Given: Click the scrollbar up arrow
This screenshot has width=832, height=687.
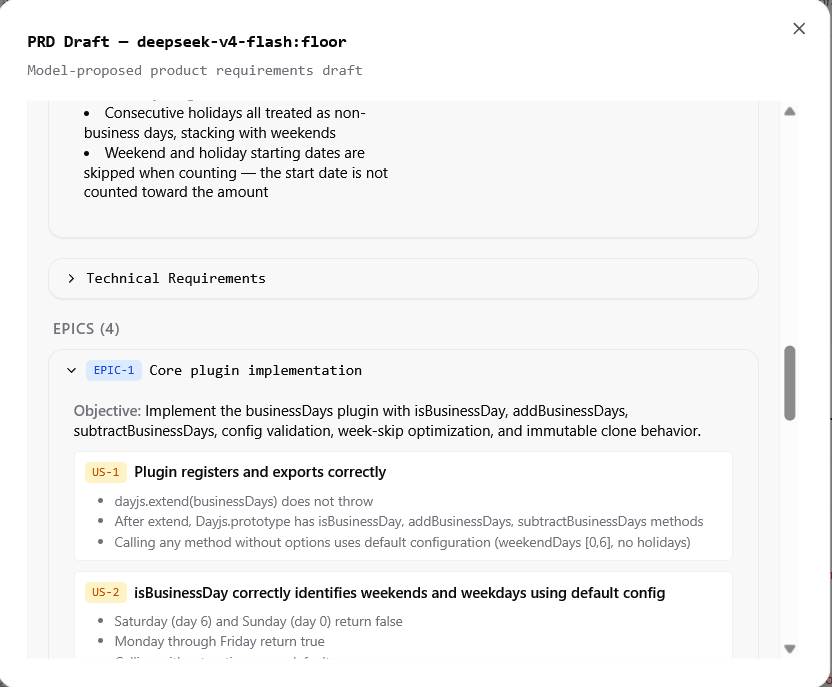Looking at the screenshot, I should pos(790,111).
